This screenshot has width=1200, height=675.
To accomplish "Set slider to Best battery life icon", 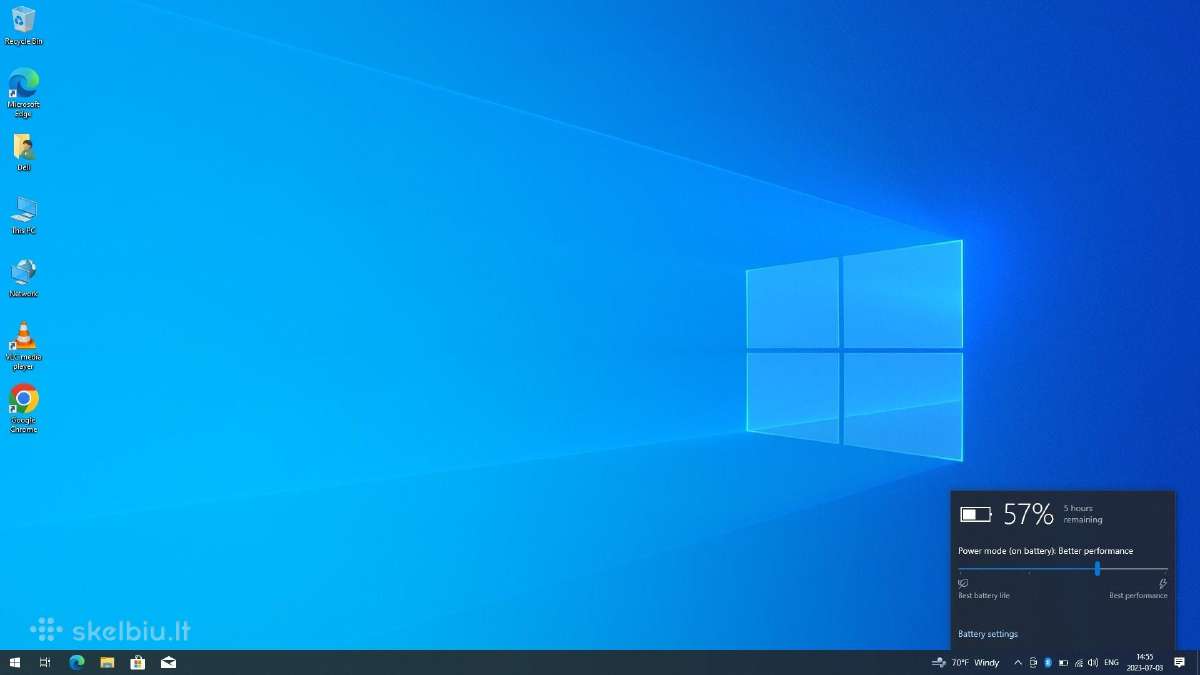I will click(963, 583).
